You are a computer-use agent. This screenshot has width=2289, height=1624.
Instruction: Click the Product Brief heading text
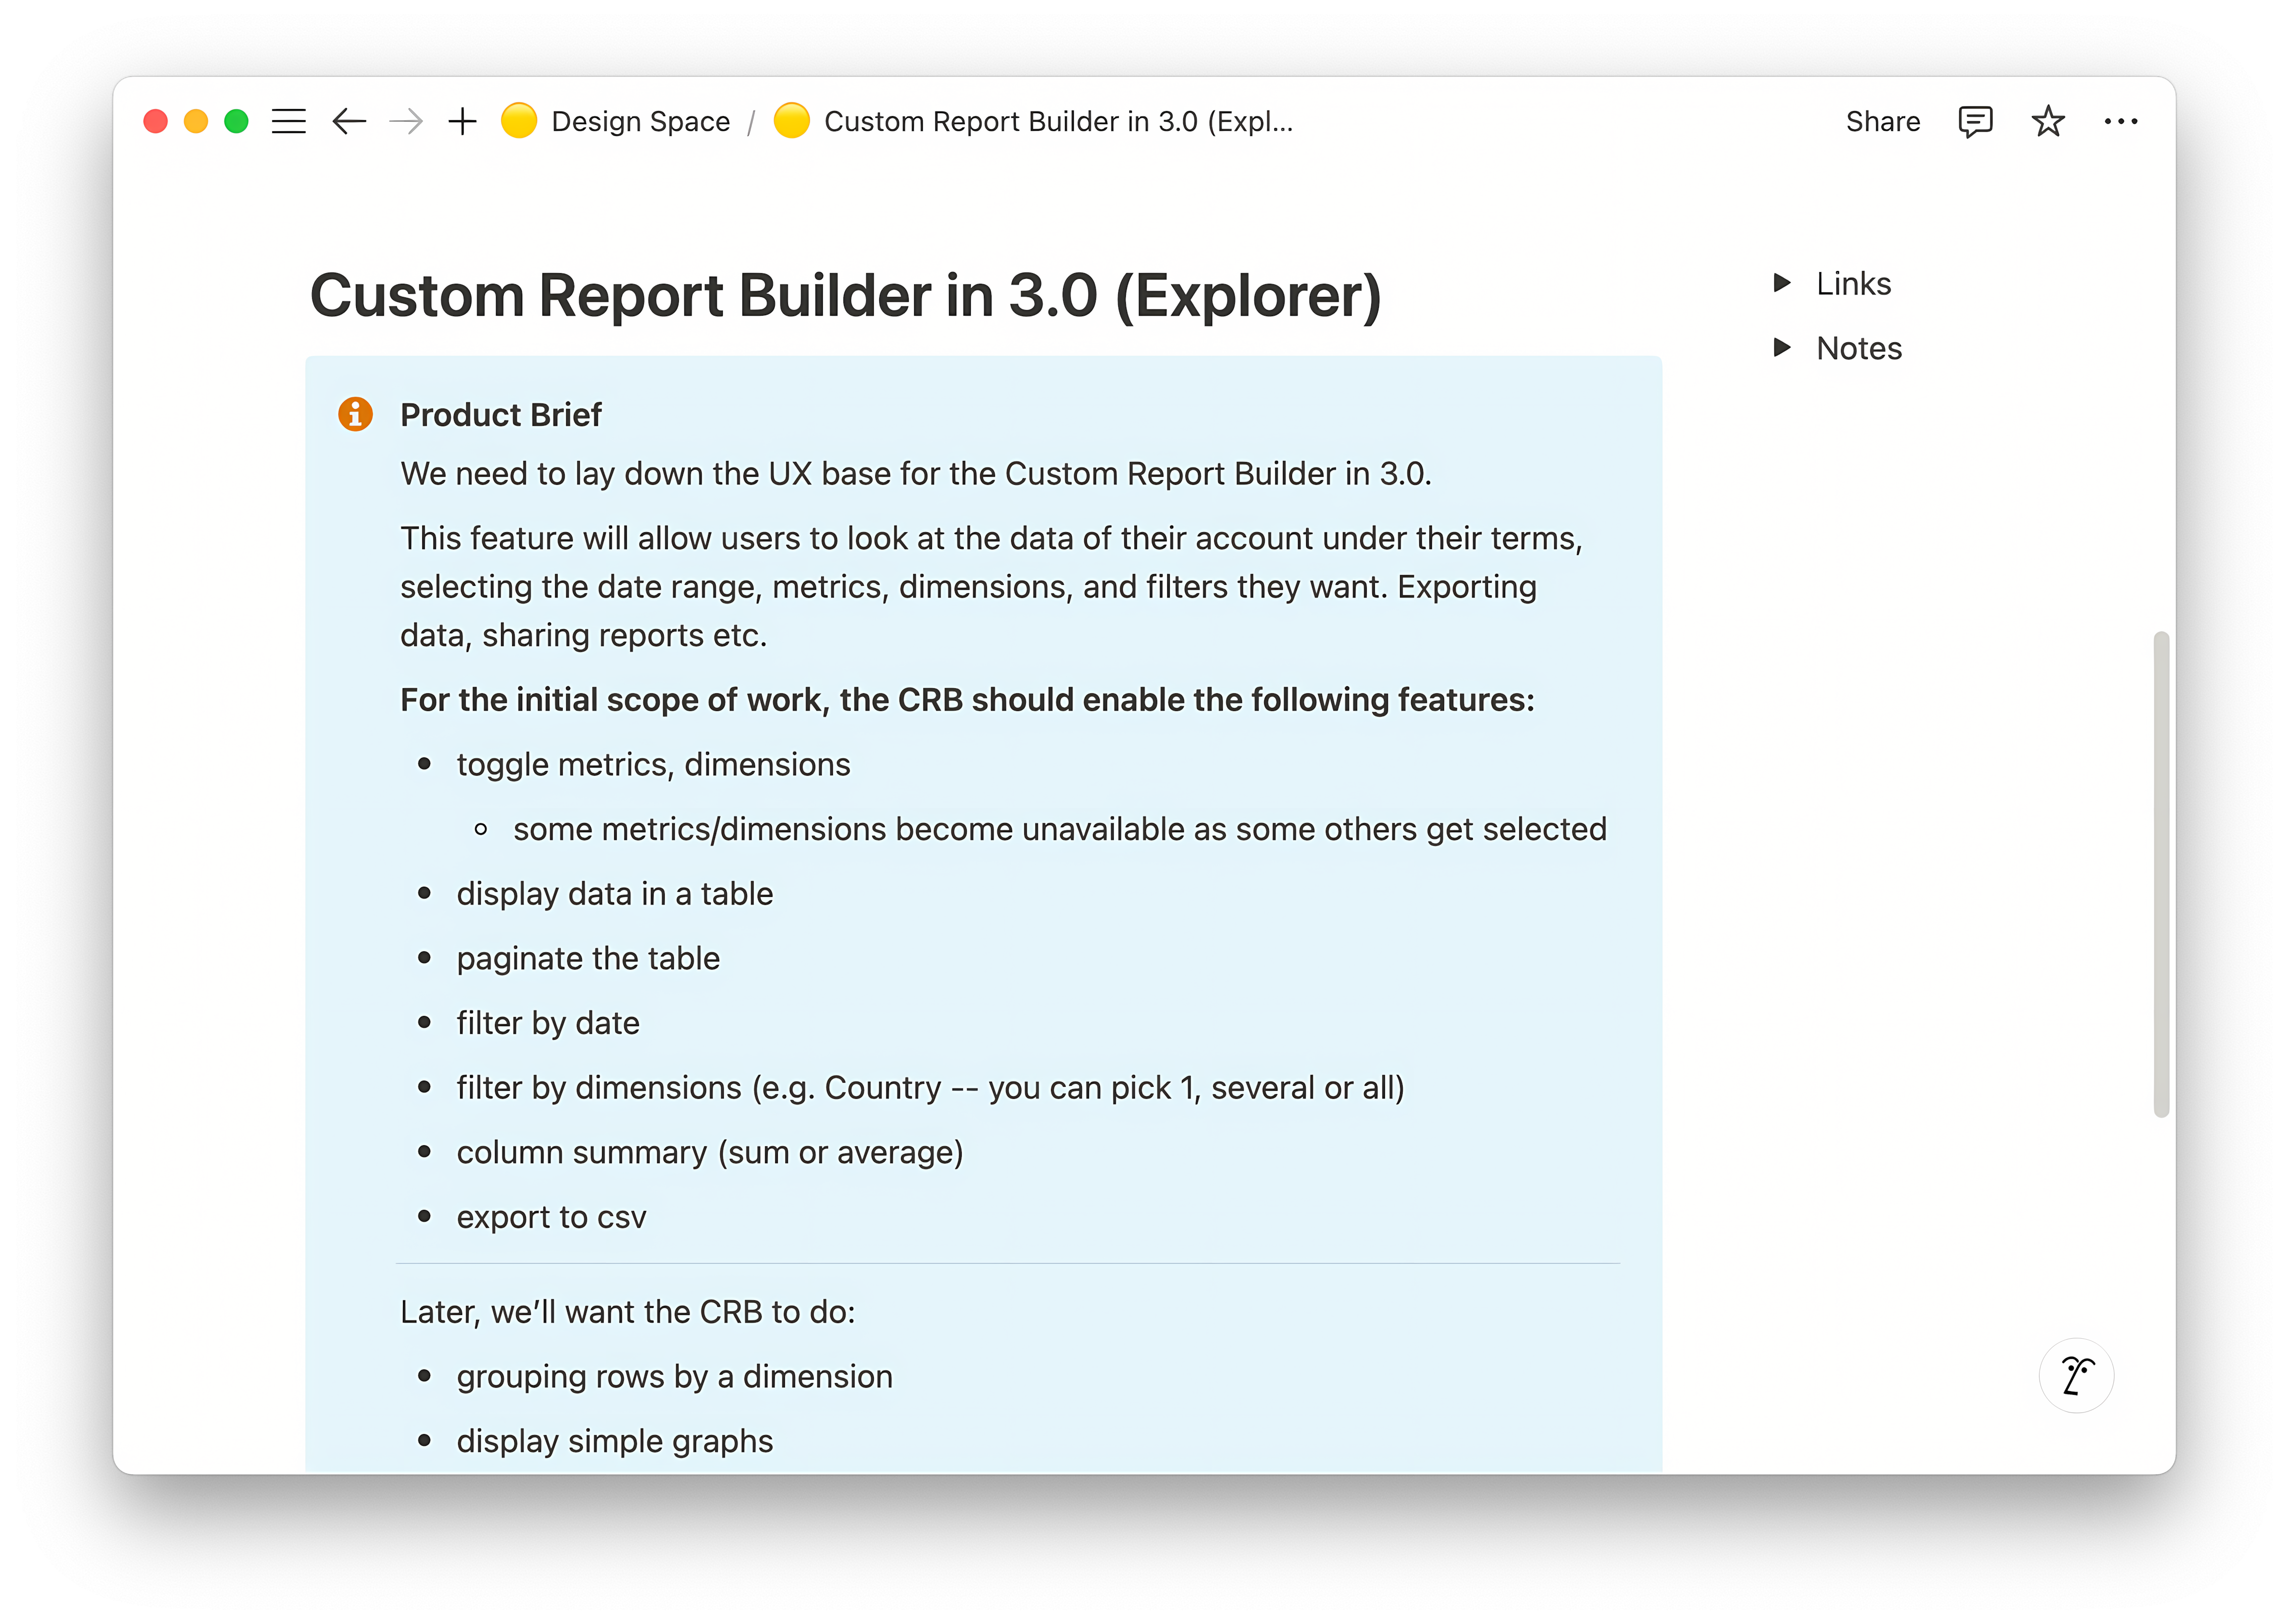point(500,414)
